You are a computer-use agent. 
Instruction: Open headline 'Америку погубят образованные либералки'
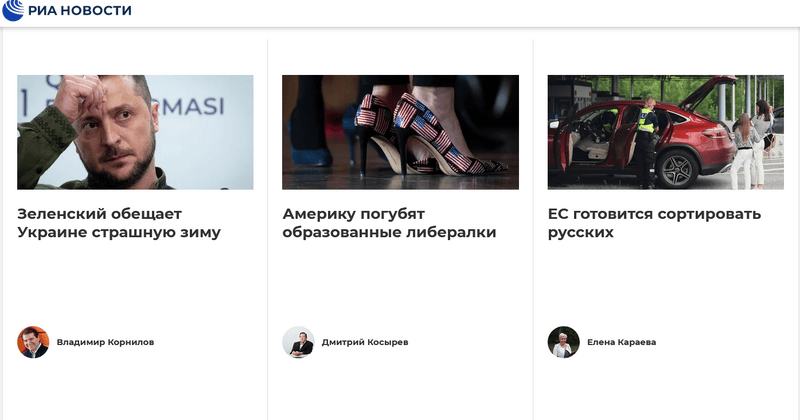[x=389, y=223]
